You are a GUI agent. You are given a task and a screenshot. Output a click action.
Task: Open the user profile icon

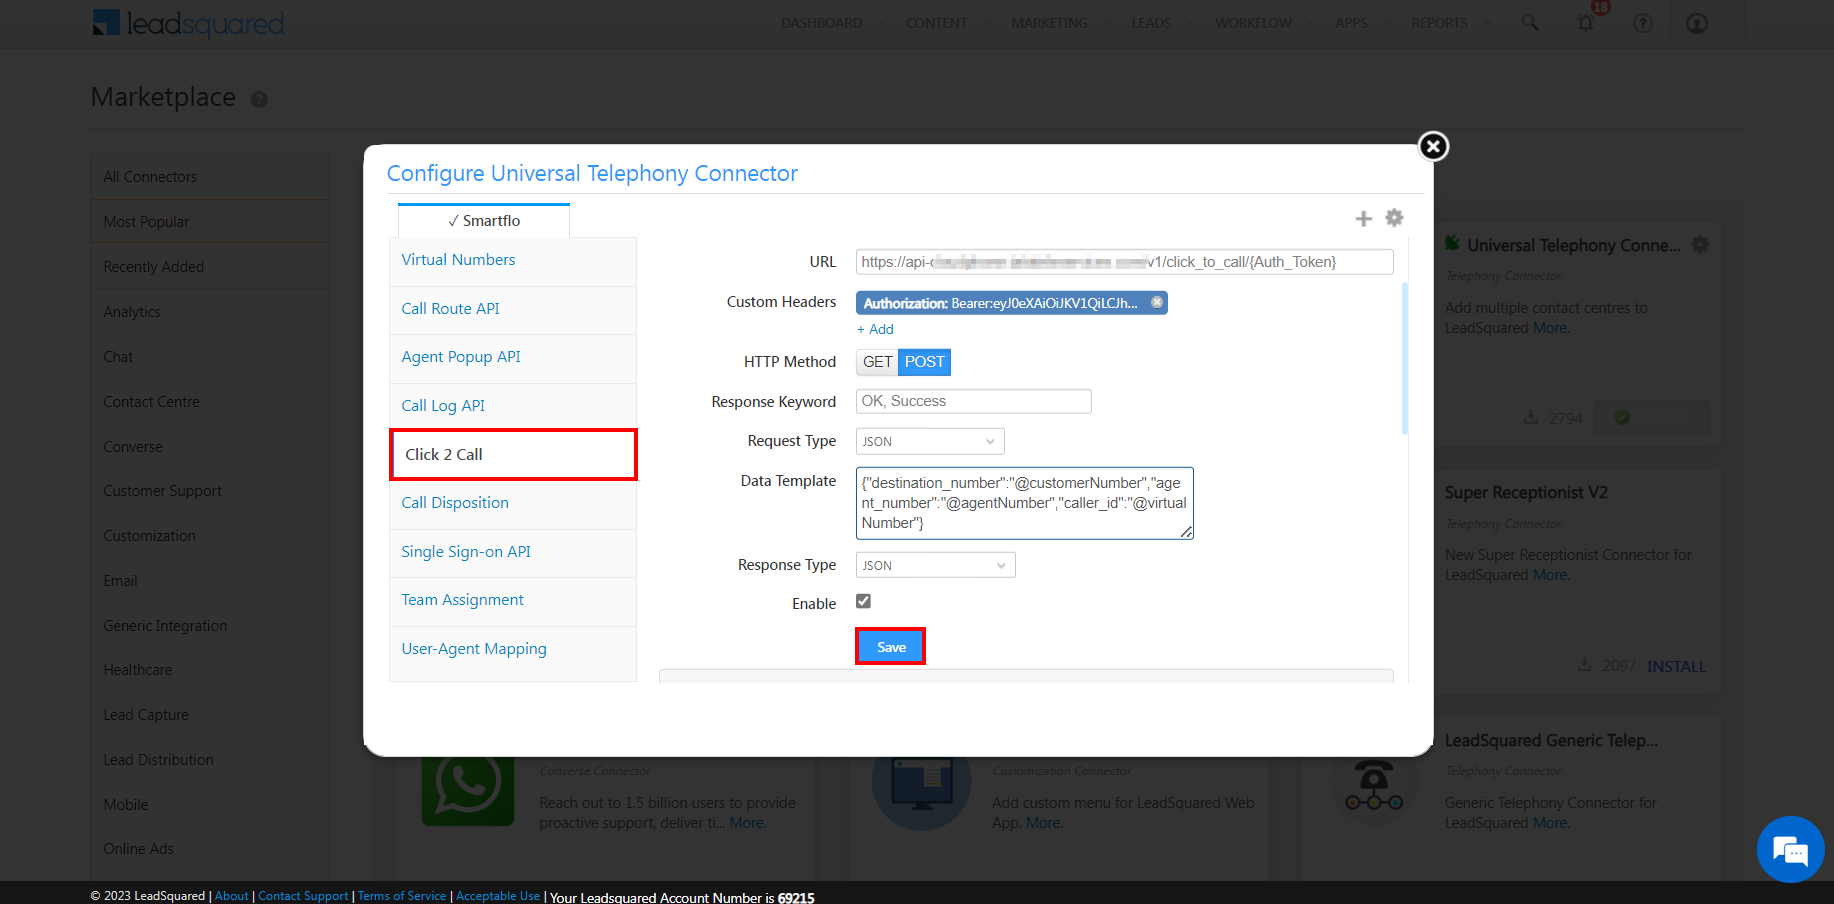point(1697,23)
